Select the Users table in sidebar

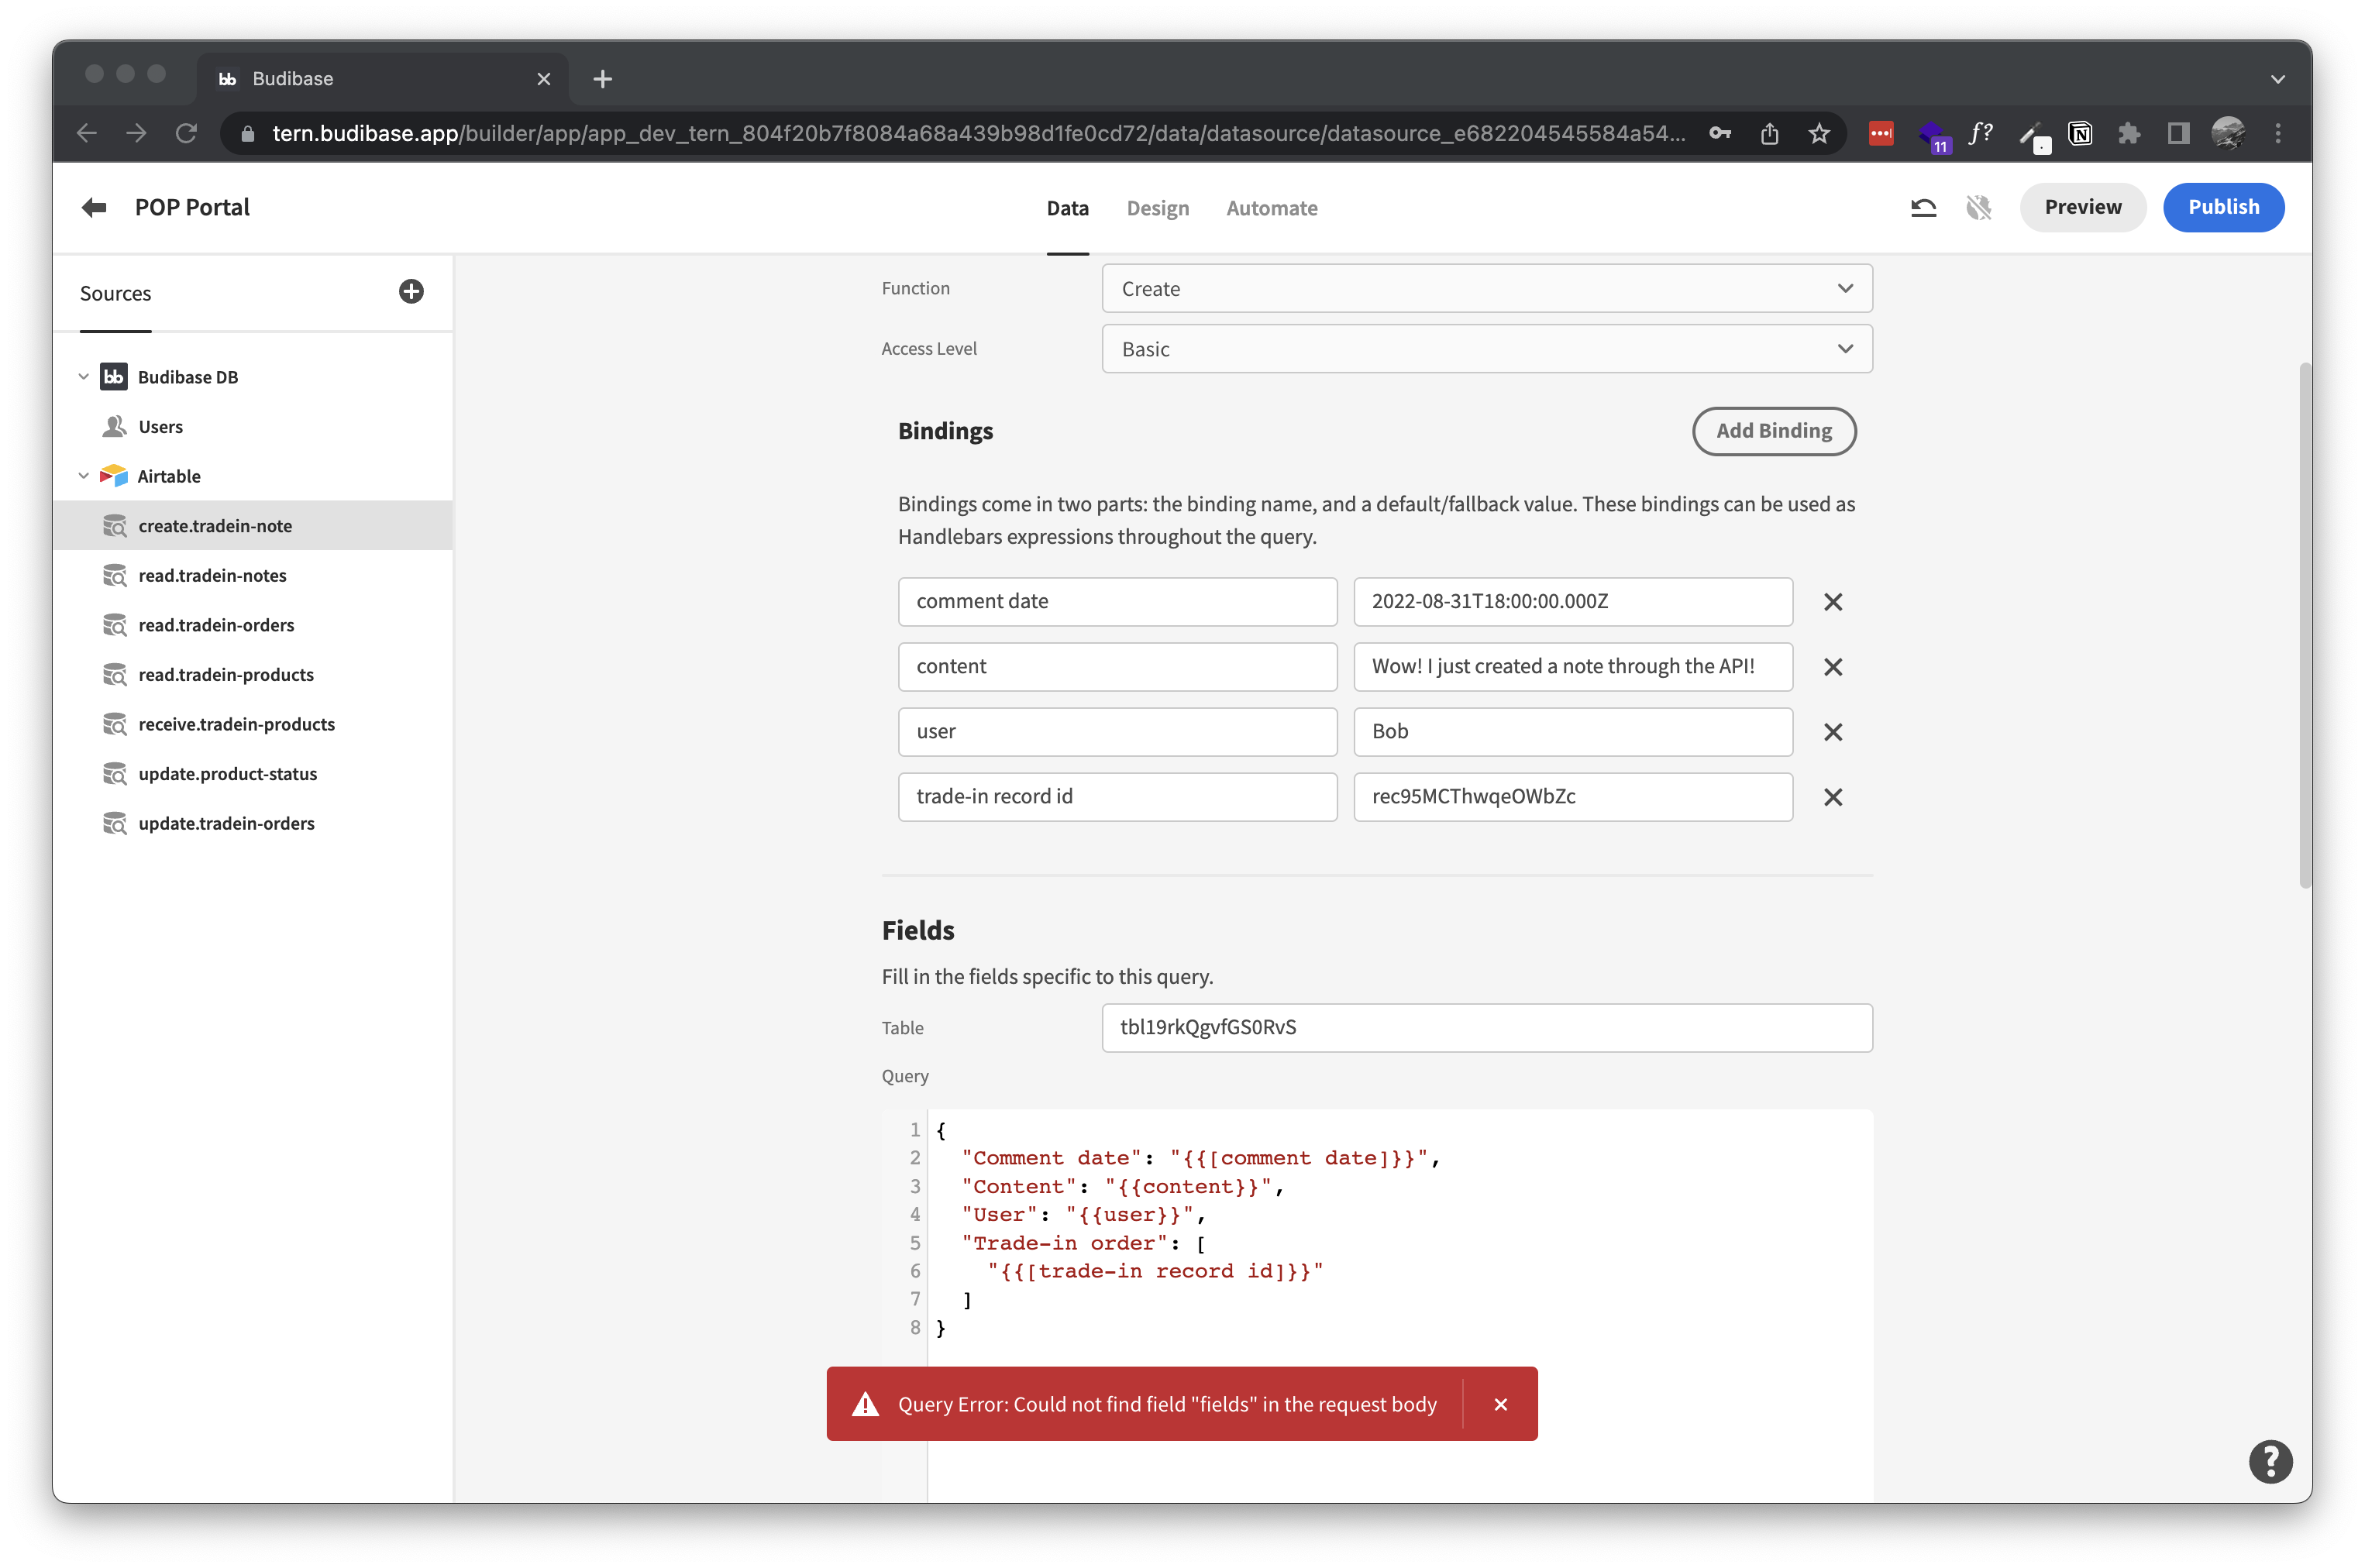(x=160, y=427)
